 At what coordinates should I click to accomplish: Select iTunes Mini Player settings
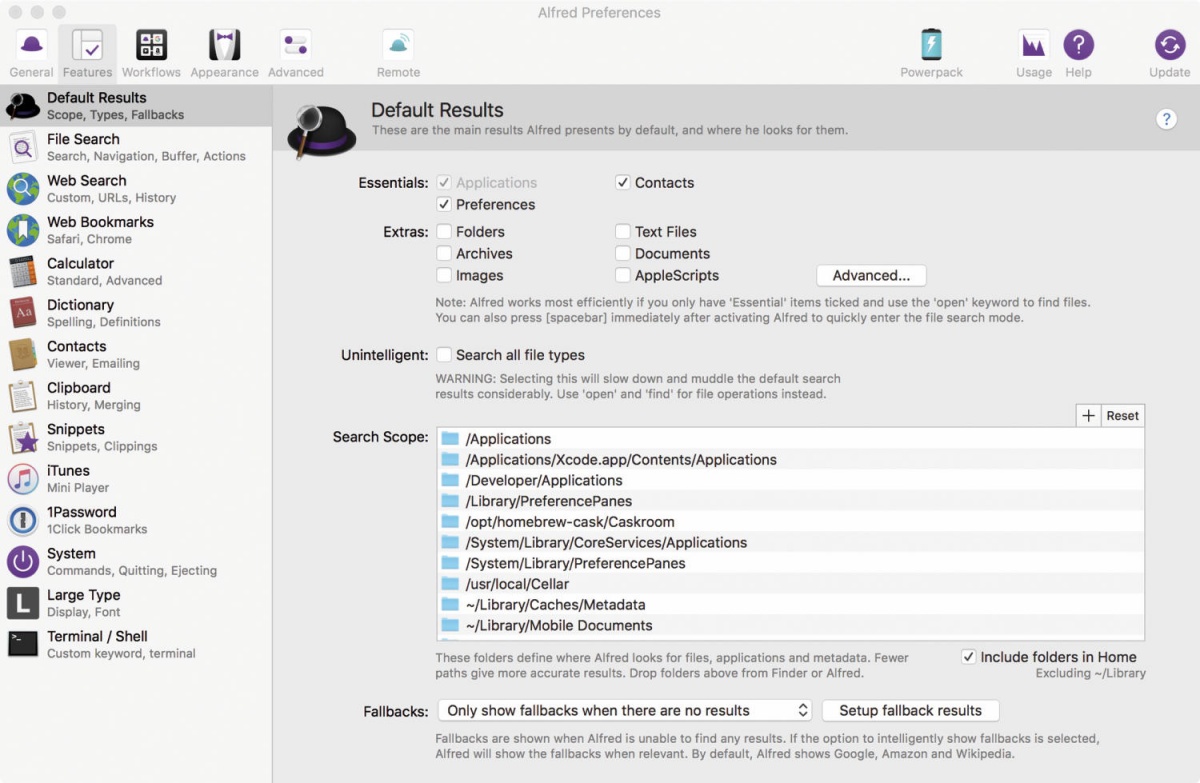pyautogui.click(x=136, y=479)
